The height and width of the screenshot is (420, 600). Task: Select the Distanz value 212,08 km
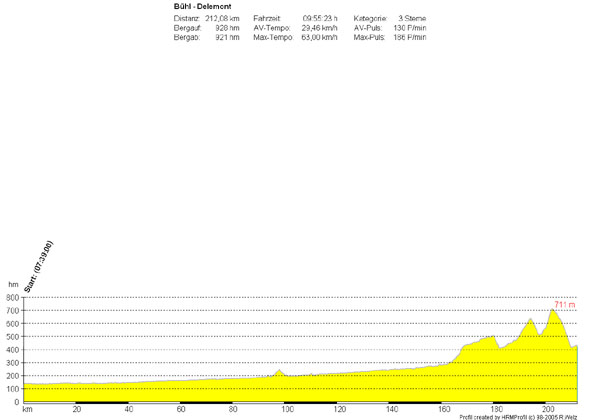(x=223, y=19)
